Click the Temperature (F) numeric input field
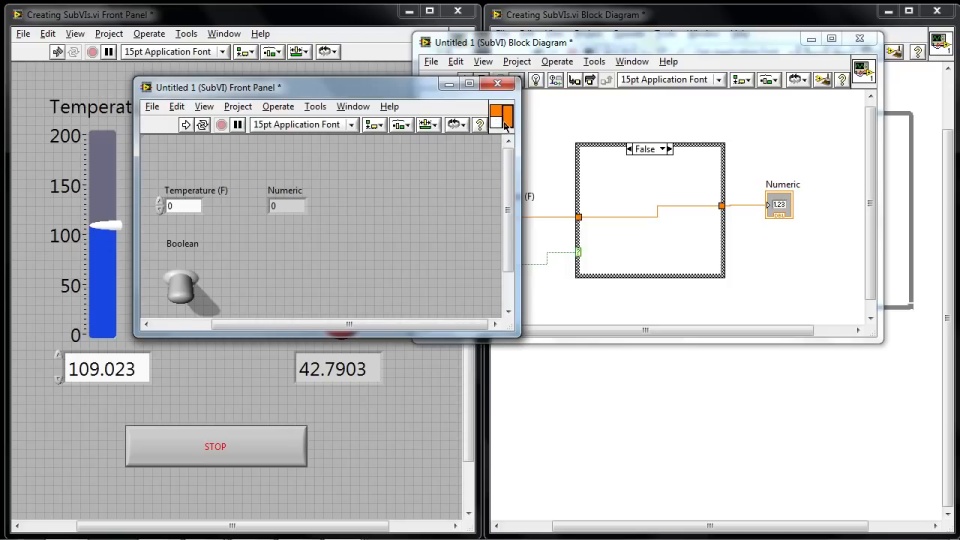Viewport: 960px width, 540px height. click(x=183, y=206)
